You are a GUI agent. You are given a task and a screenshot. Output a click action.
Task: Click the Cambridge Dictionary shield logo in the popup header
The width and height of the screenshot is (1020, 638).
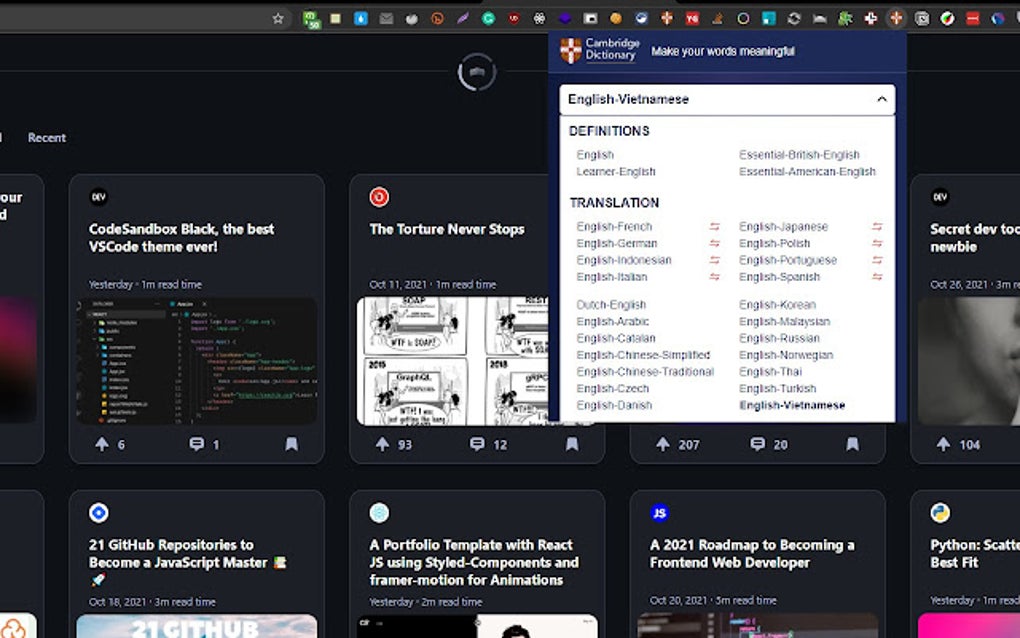(x=570, y=48)
